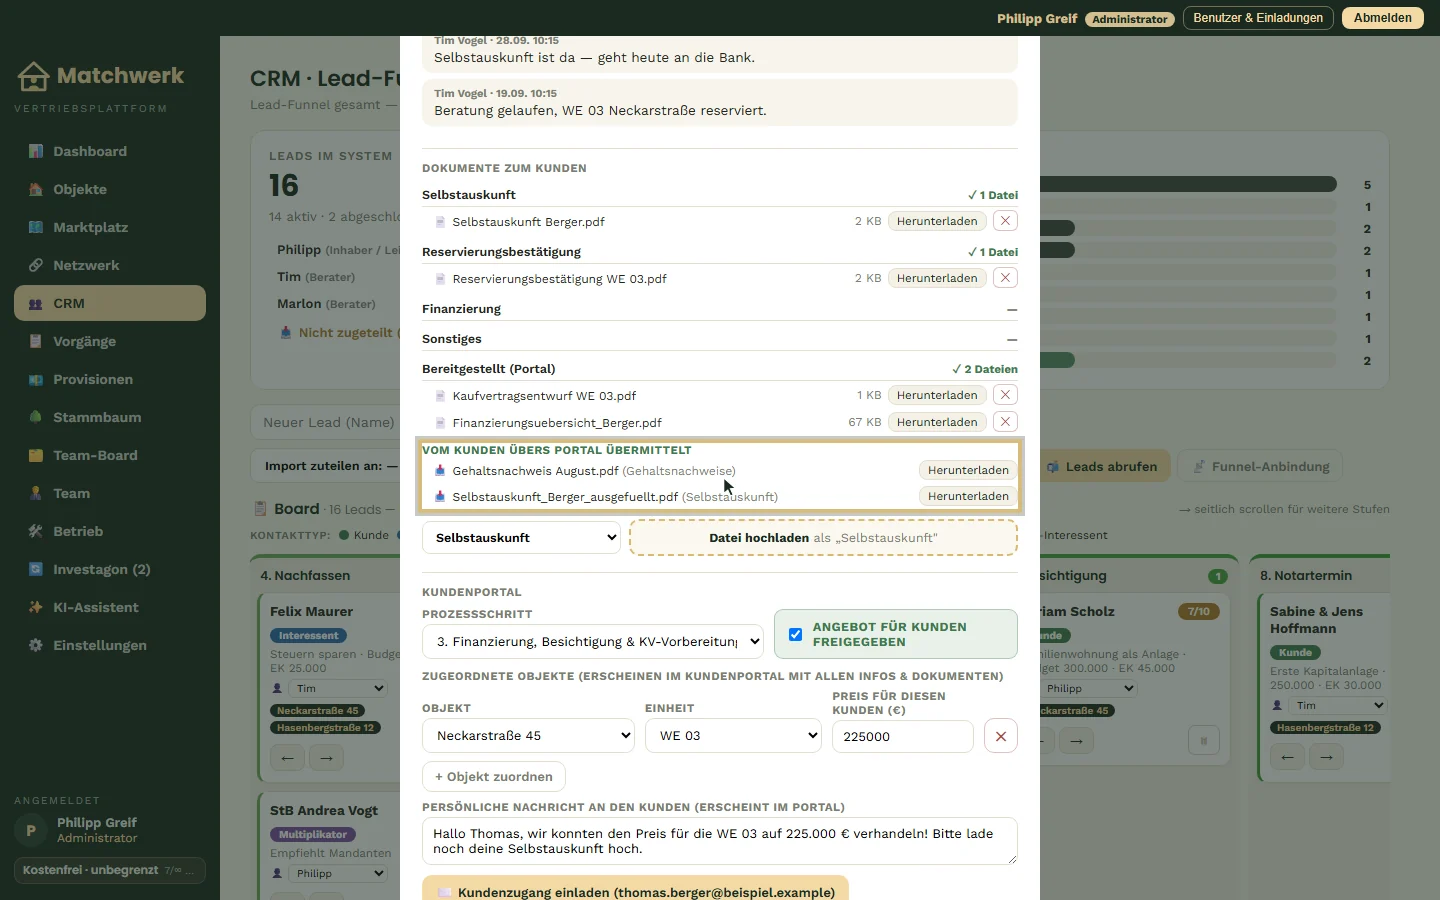Open the Einheit dropdown WE 03
This screenshot has height=900, width=1440.
[733, 736]
